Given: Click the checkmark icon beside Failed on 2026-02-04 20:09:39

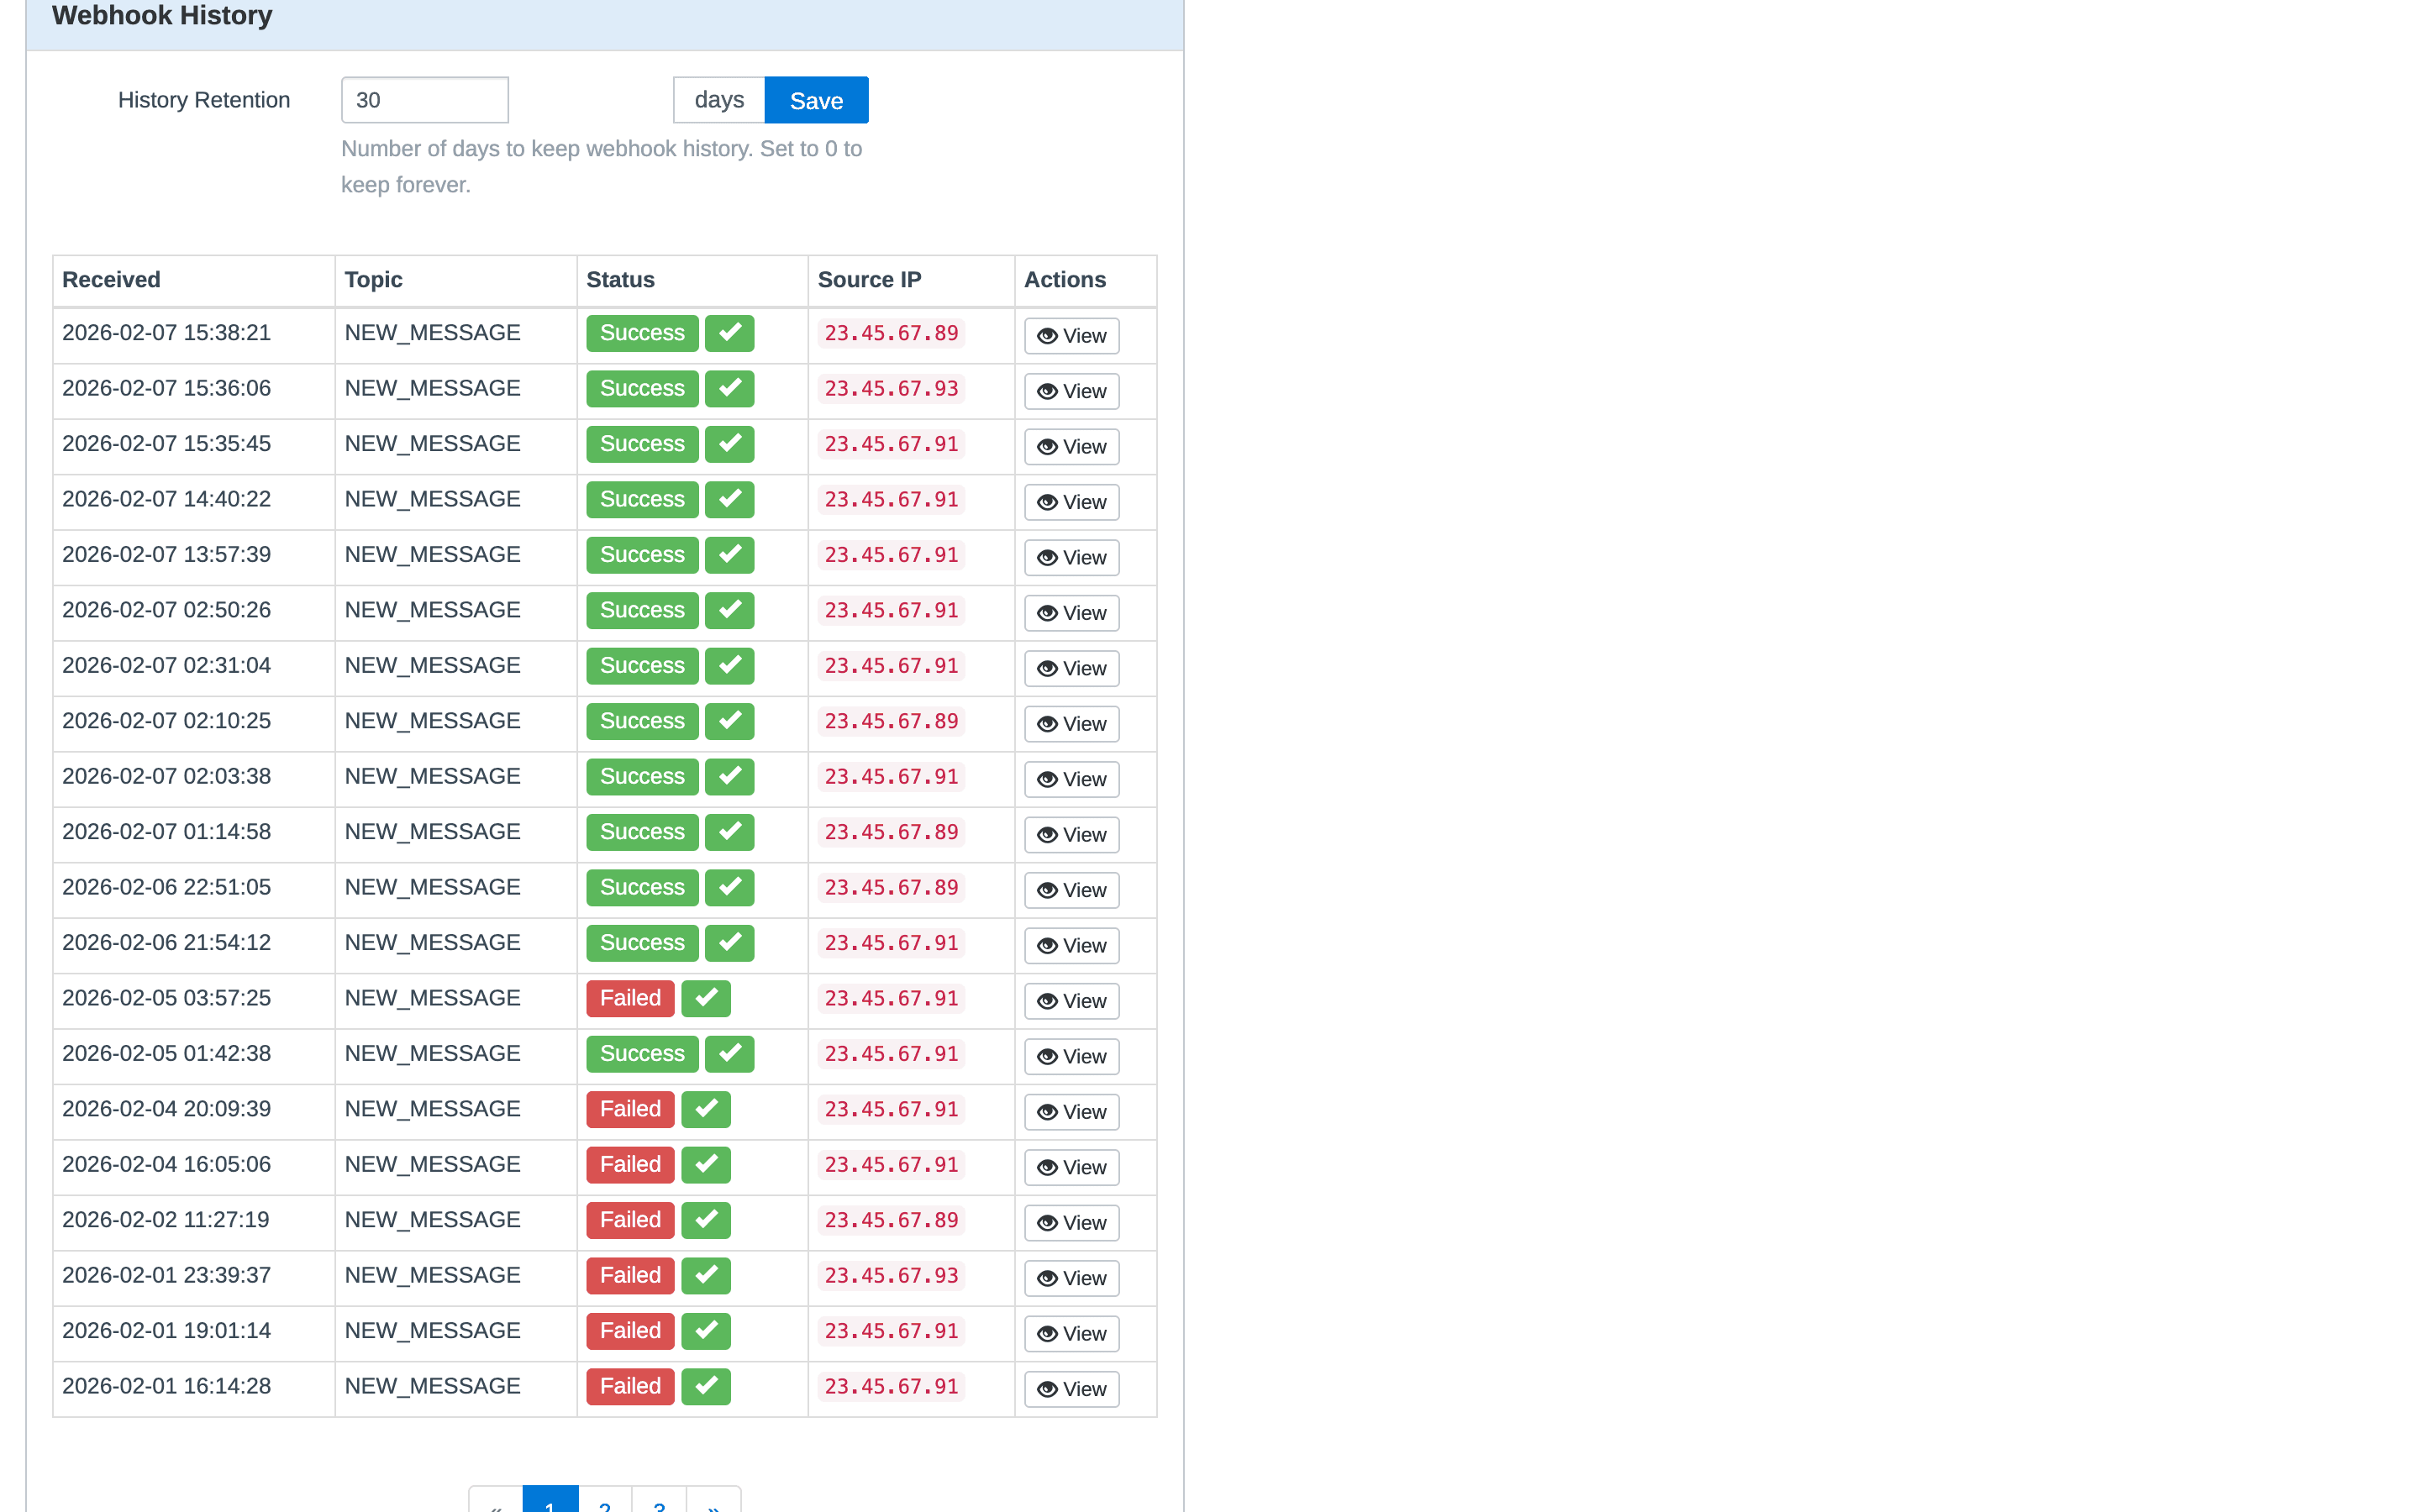Looking at the screenshot, I should coord(706,1109).
